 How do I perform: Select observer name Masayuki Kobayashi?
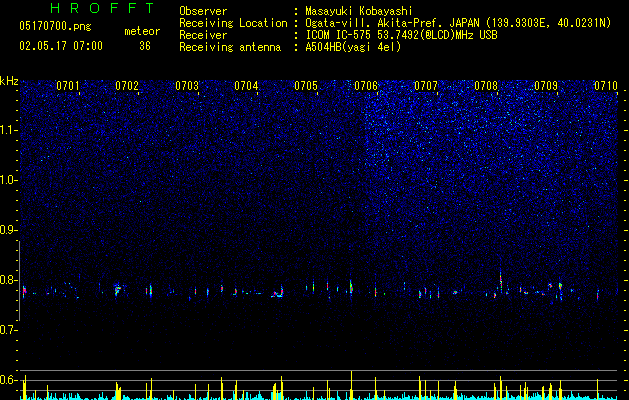pyautogui.click(x=359, y=11)
